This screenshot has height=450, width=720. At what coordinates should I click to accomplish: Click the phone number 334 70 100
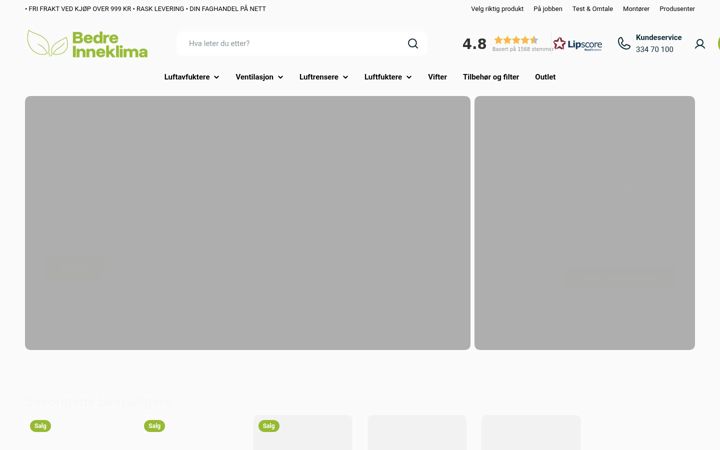click(654, 50)
